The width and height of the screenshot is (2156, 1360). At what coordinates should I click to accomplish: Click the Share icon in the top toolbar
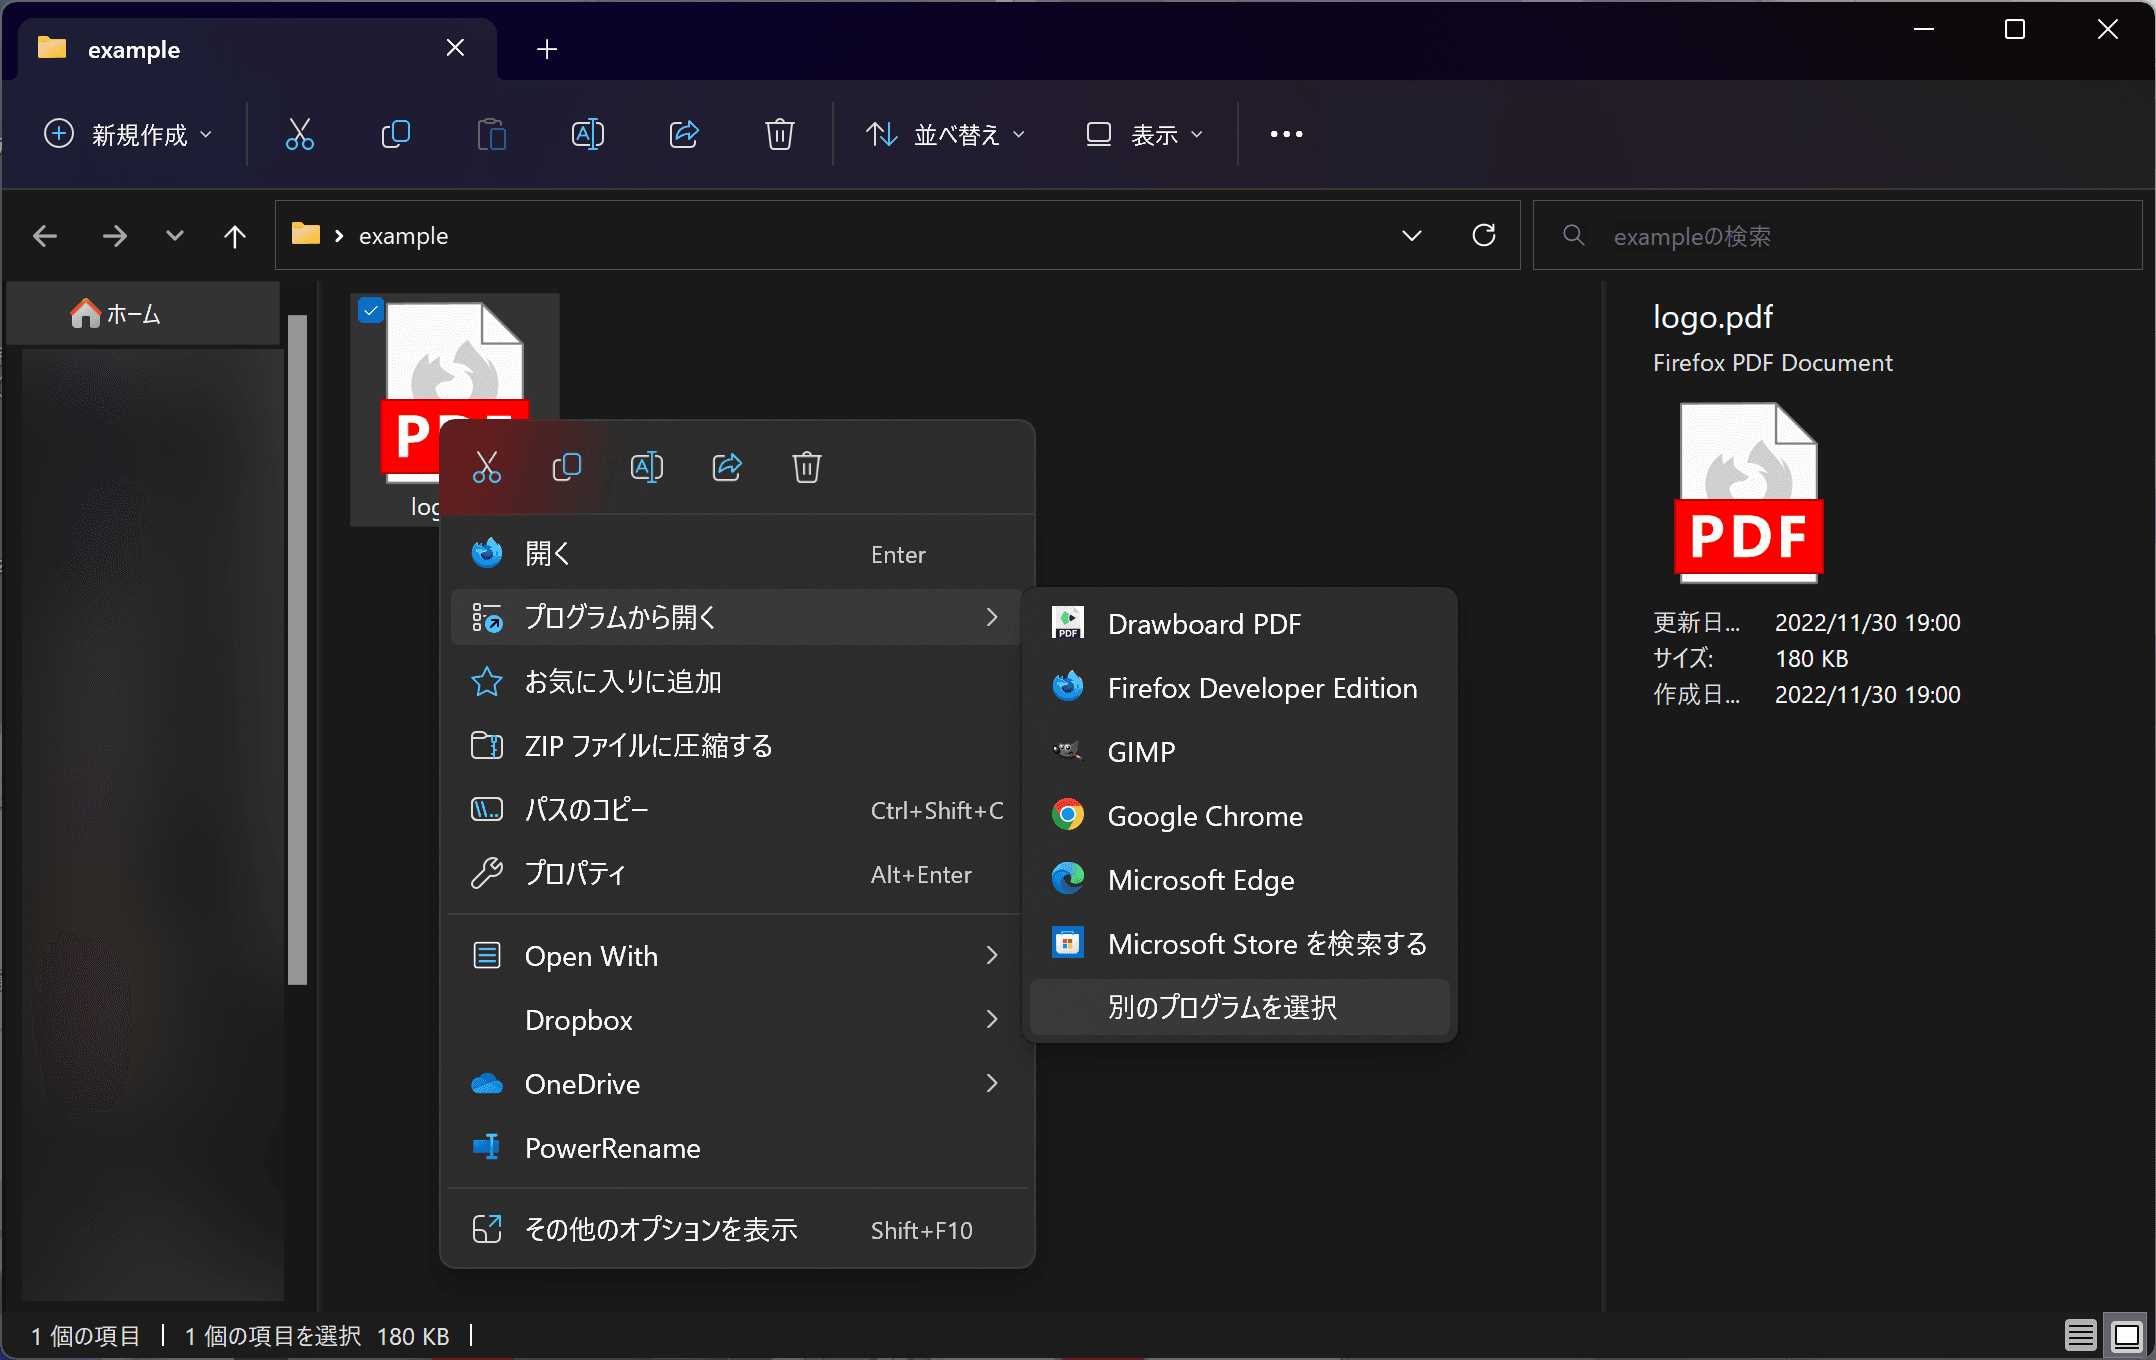pos(684,134)
